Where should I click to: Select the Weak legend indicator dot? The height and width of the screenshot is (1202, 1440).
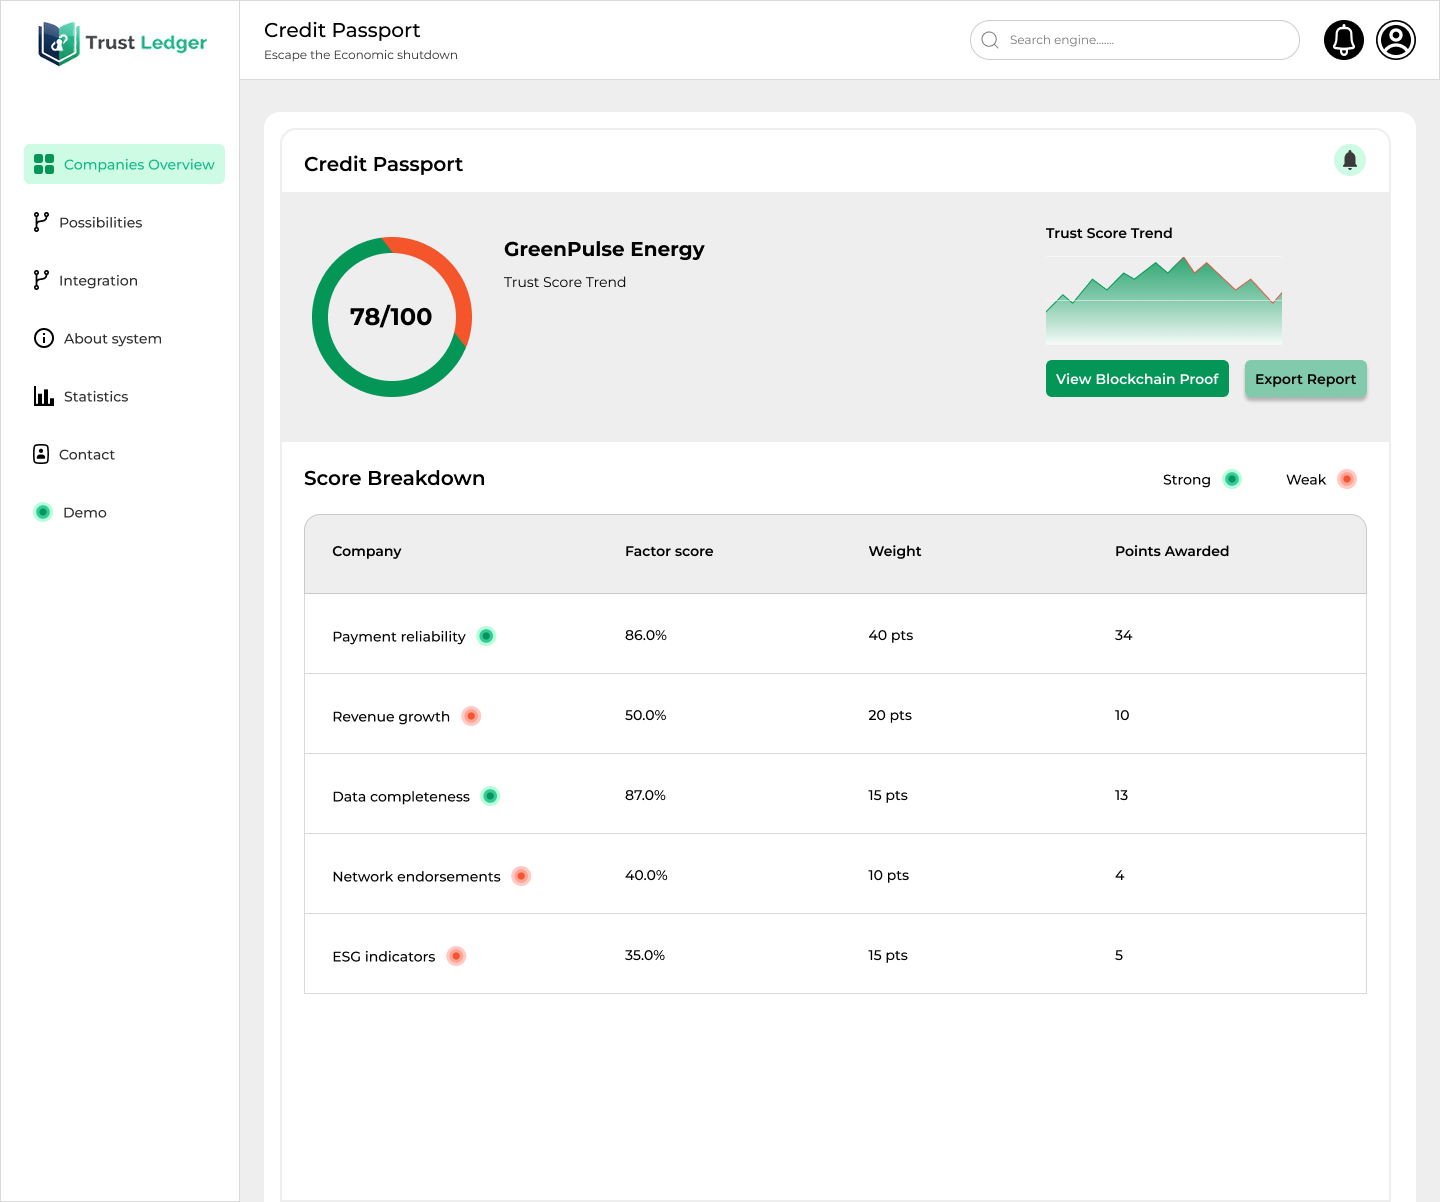(1347, 479)
